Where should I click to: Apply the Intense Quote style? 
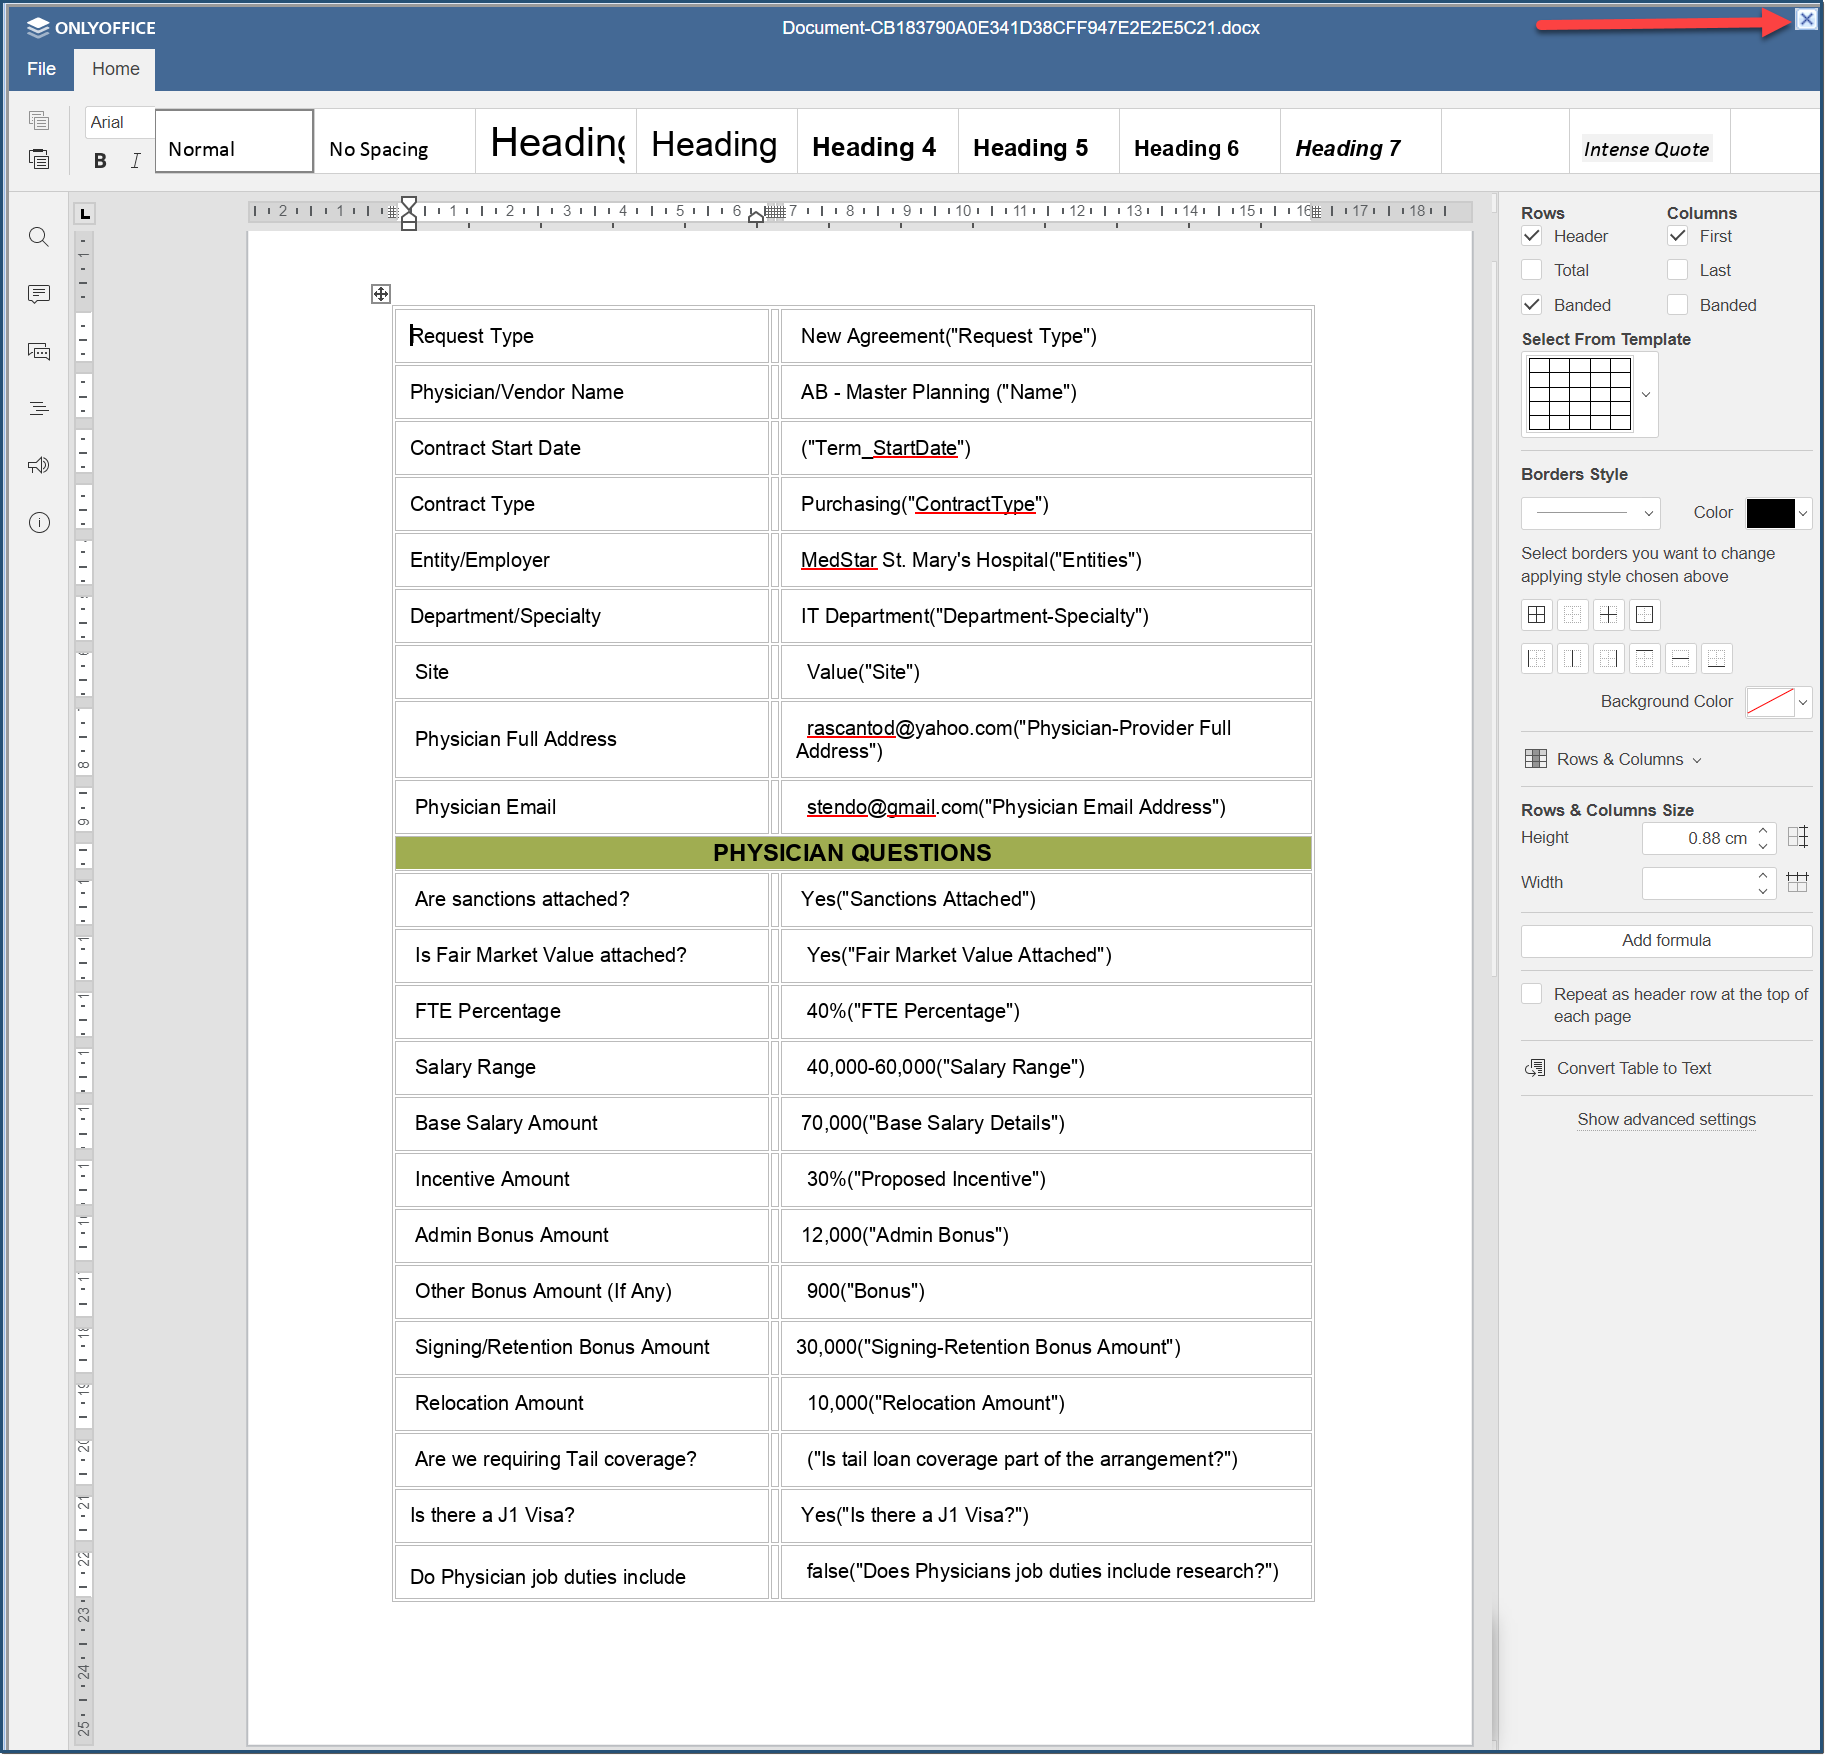(1647, 141)
